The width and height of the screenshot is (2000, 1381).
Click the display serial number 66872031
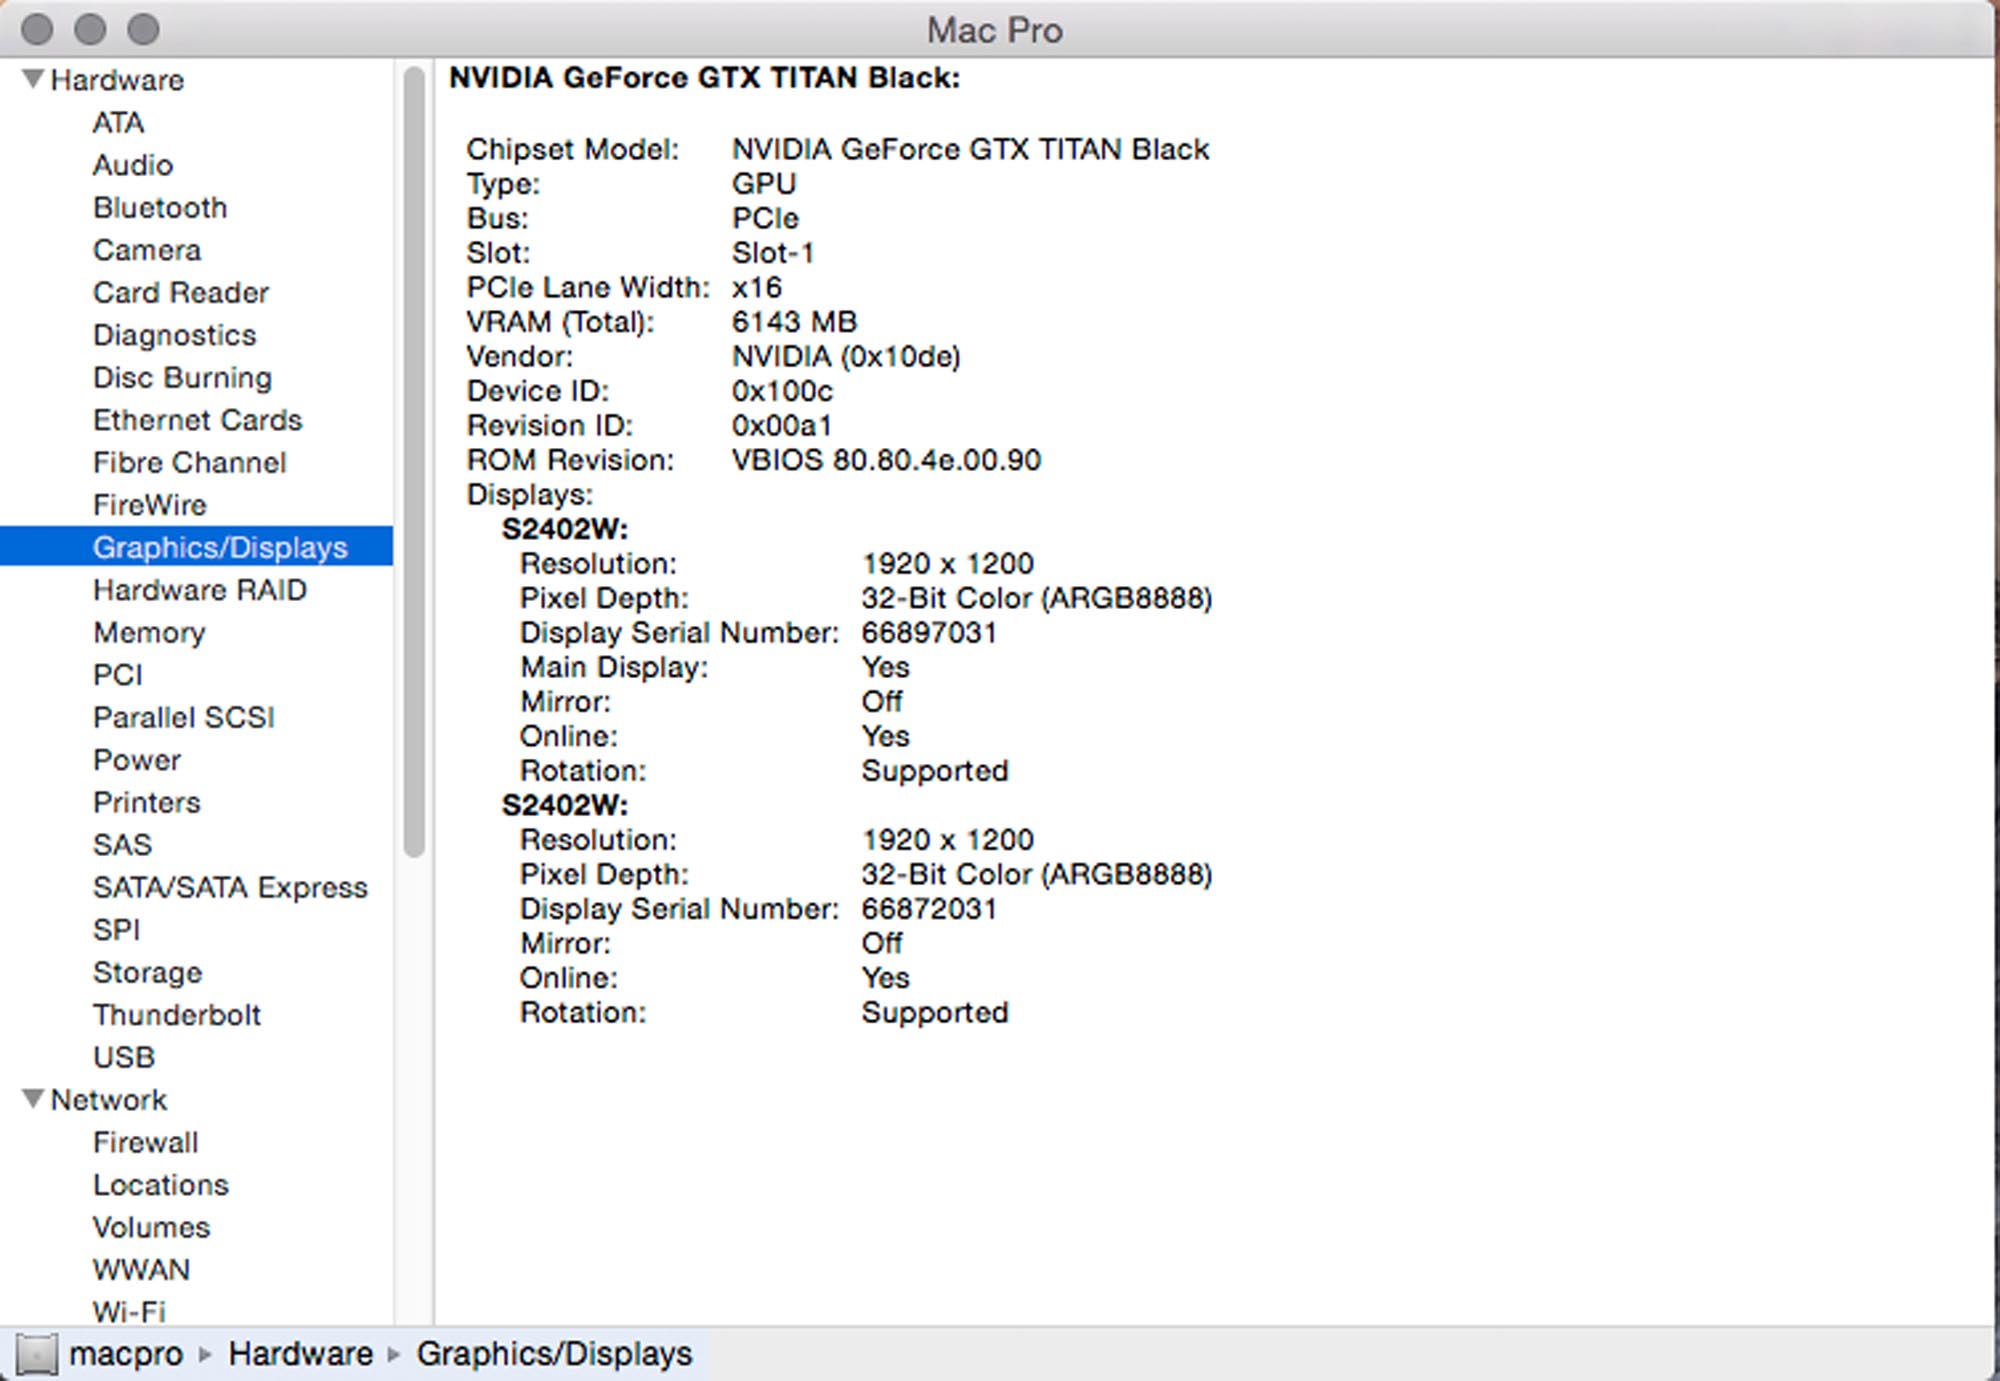coord(929,909)
